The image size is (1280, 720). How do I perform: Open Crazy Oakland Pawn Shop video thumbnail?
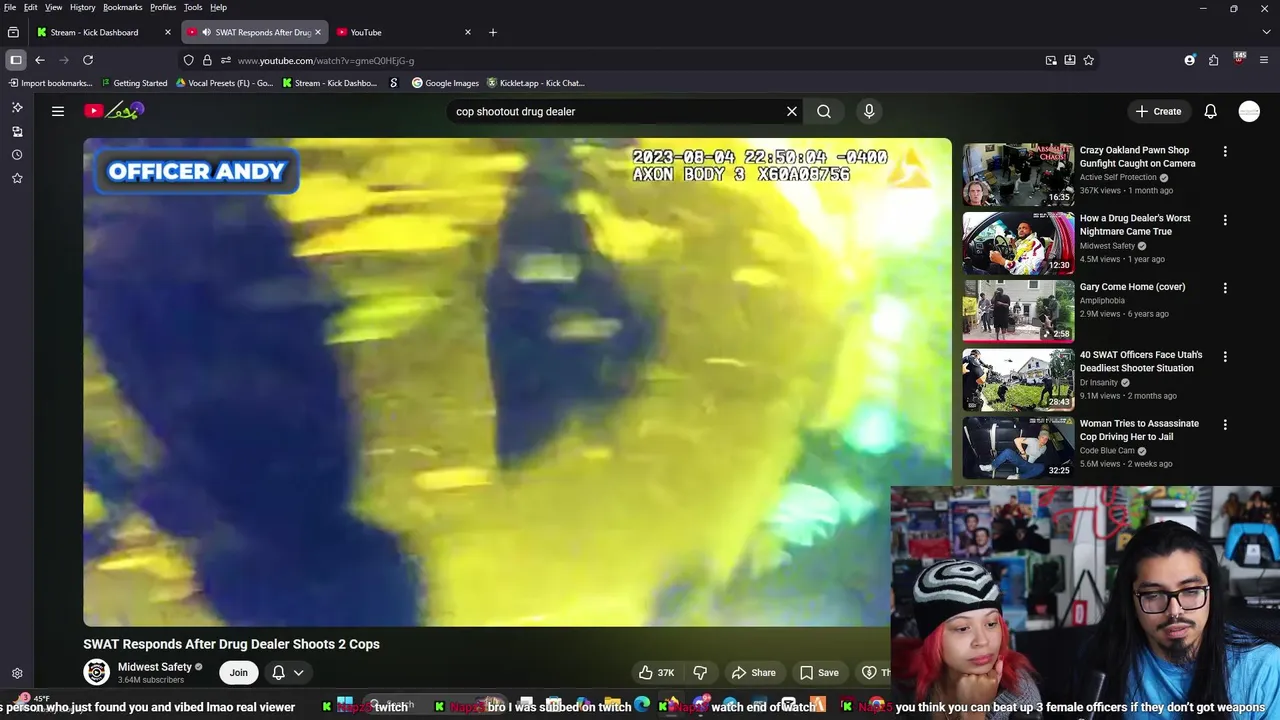1018,174
